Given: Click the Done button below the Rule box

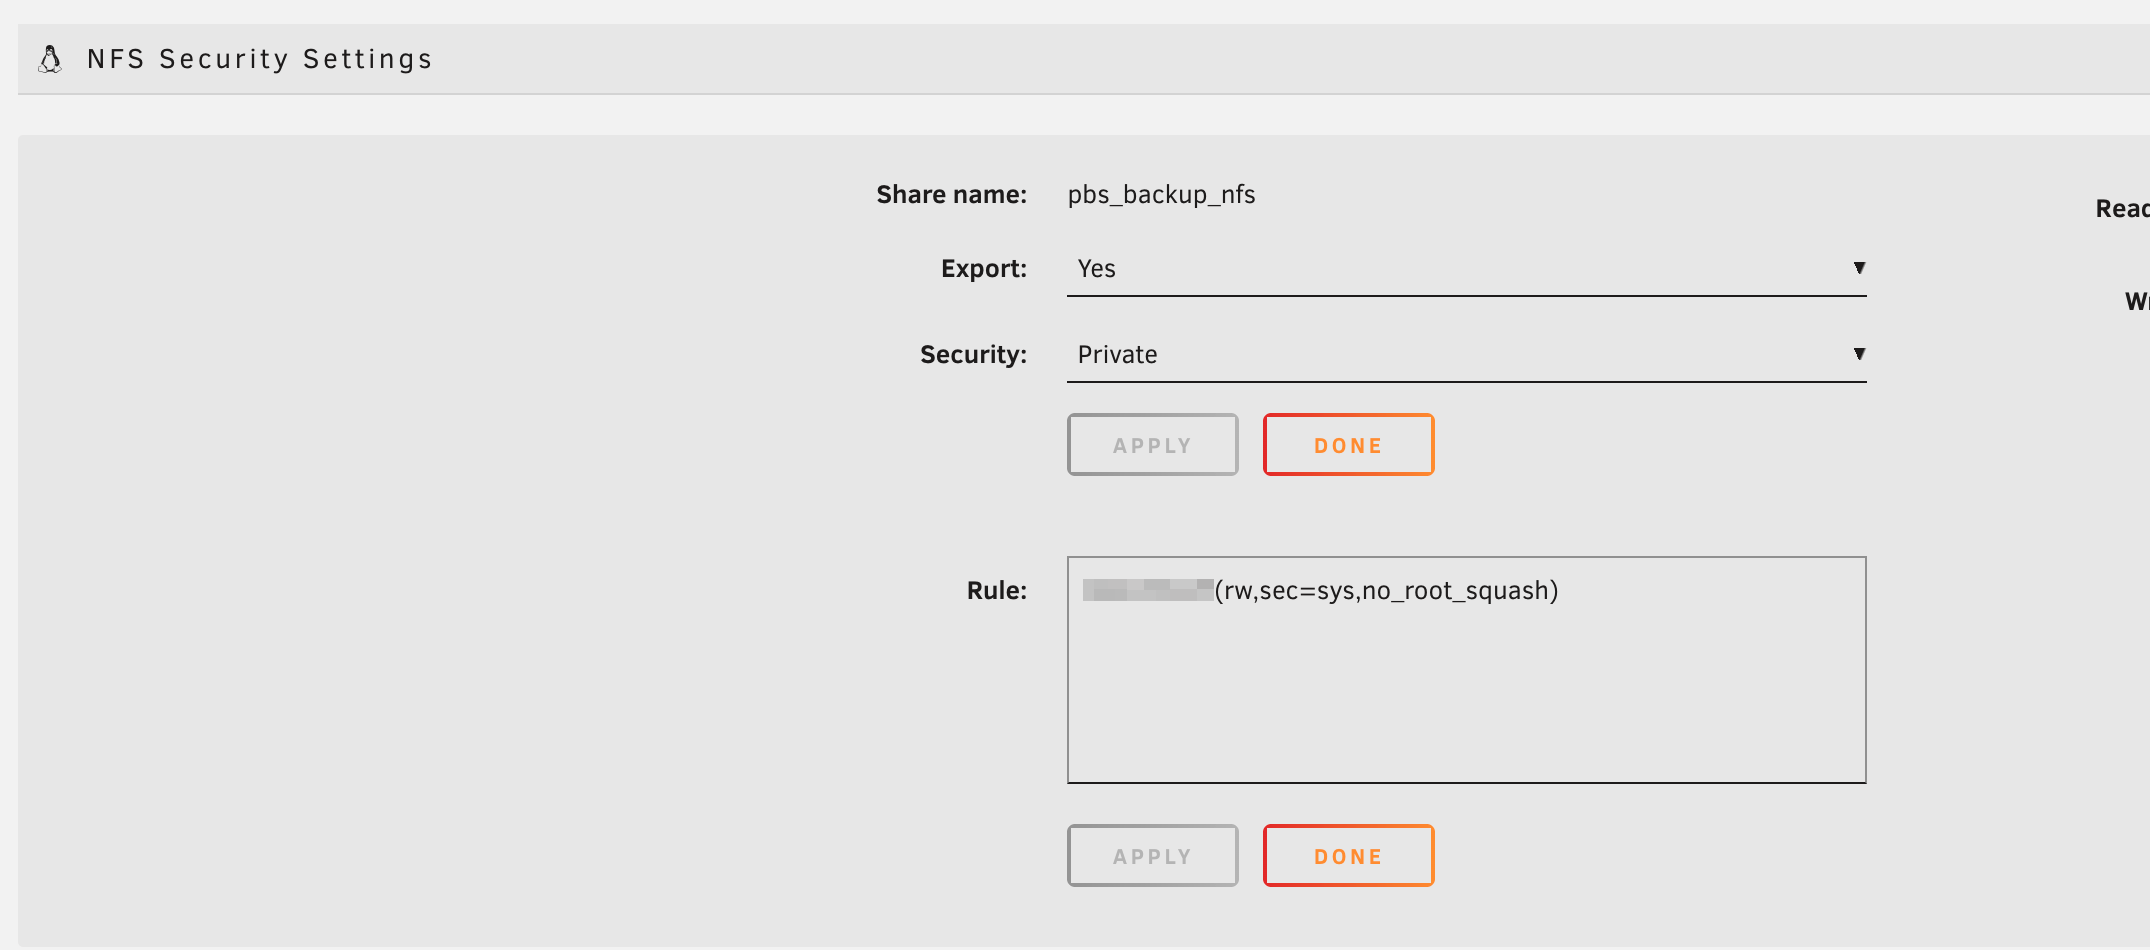Looking at the screenshot, I should (1348, 856).
